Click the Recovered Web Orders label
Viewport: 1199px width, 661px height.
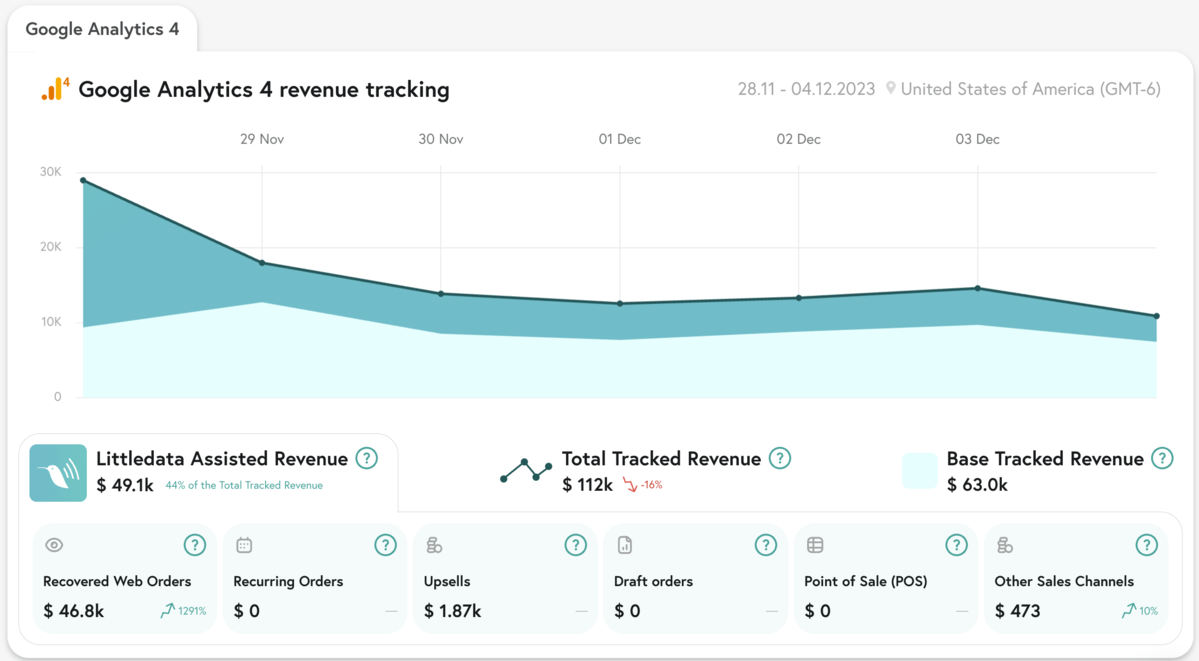(x=117, y=581)
